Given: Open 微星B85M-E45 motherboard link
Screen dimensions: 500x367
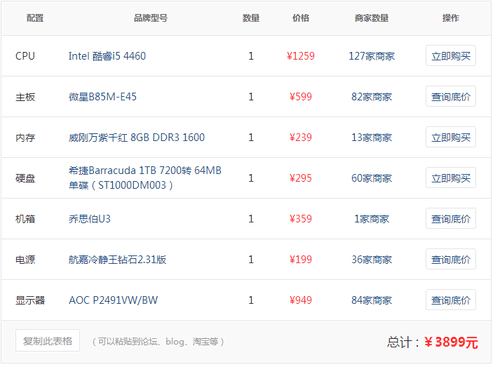Looking at the screenshot, I should click(x=103, y=97).
